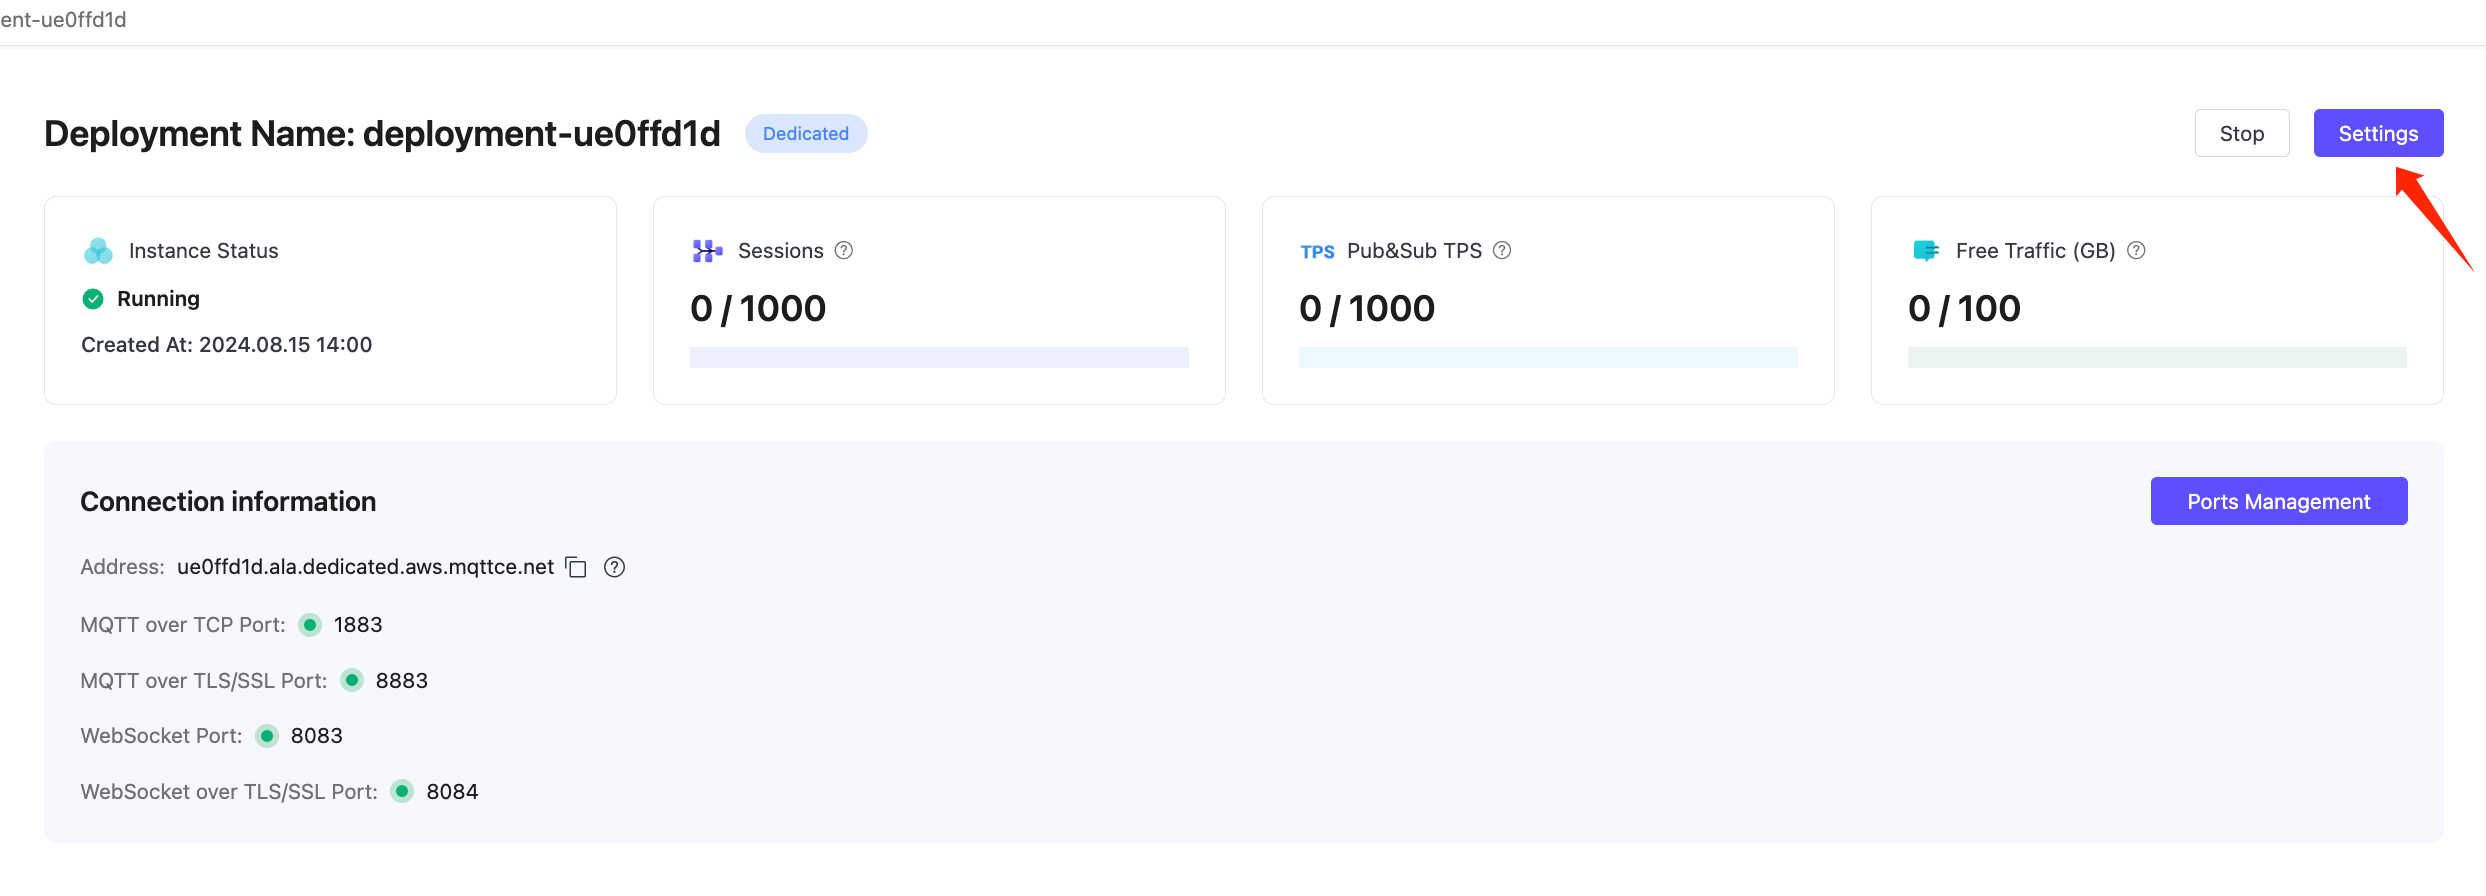
Task: Open Ports Management
Action: point(2278,502)
